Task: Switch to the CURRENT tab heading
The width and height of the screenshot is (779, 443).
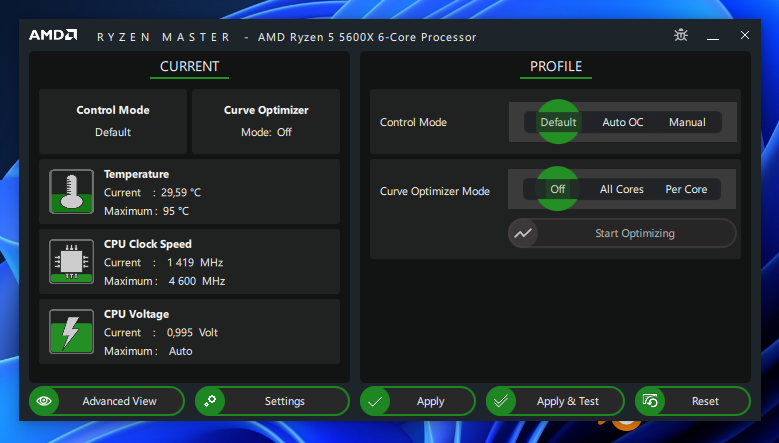Action: point(189,67)
